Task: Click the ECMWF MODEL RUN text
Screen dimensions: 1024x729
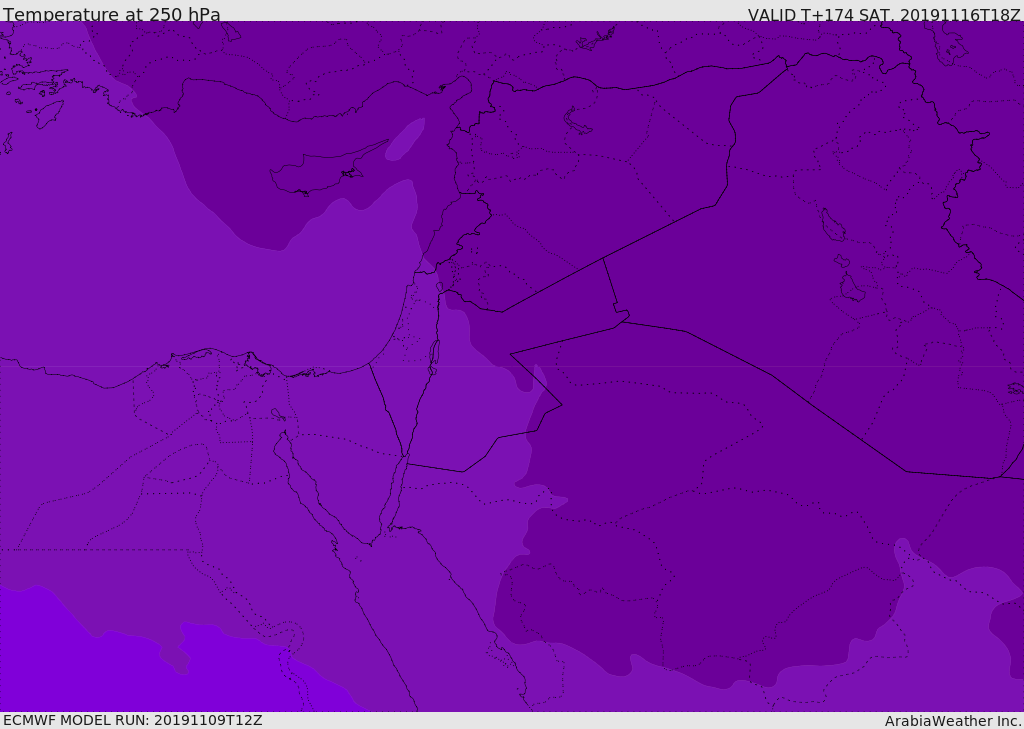Action: pyautogui.click(x=133, y=720)
